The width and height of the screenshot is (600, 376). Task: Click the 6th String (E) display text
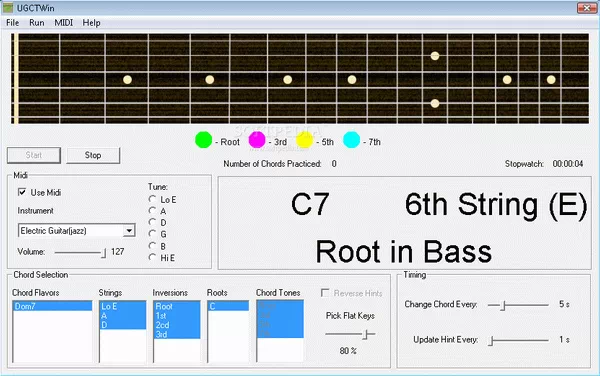[x=496, y=206]
